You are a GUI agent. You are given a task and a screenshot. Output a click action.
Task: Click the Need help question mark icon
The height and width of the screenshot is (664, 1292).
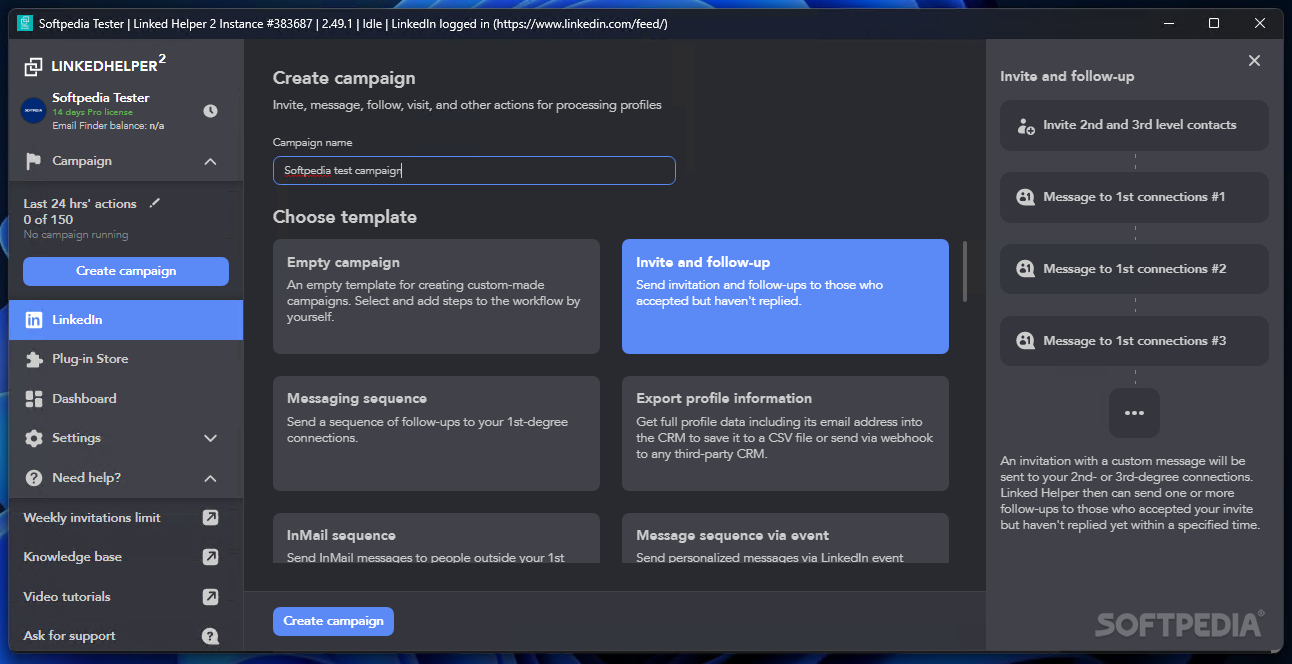(x=34, y=478)
